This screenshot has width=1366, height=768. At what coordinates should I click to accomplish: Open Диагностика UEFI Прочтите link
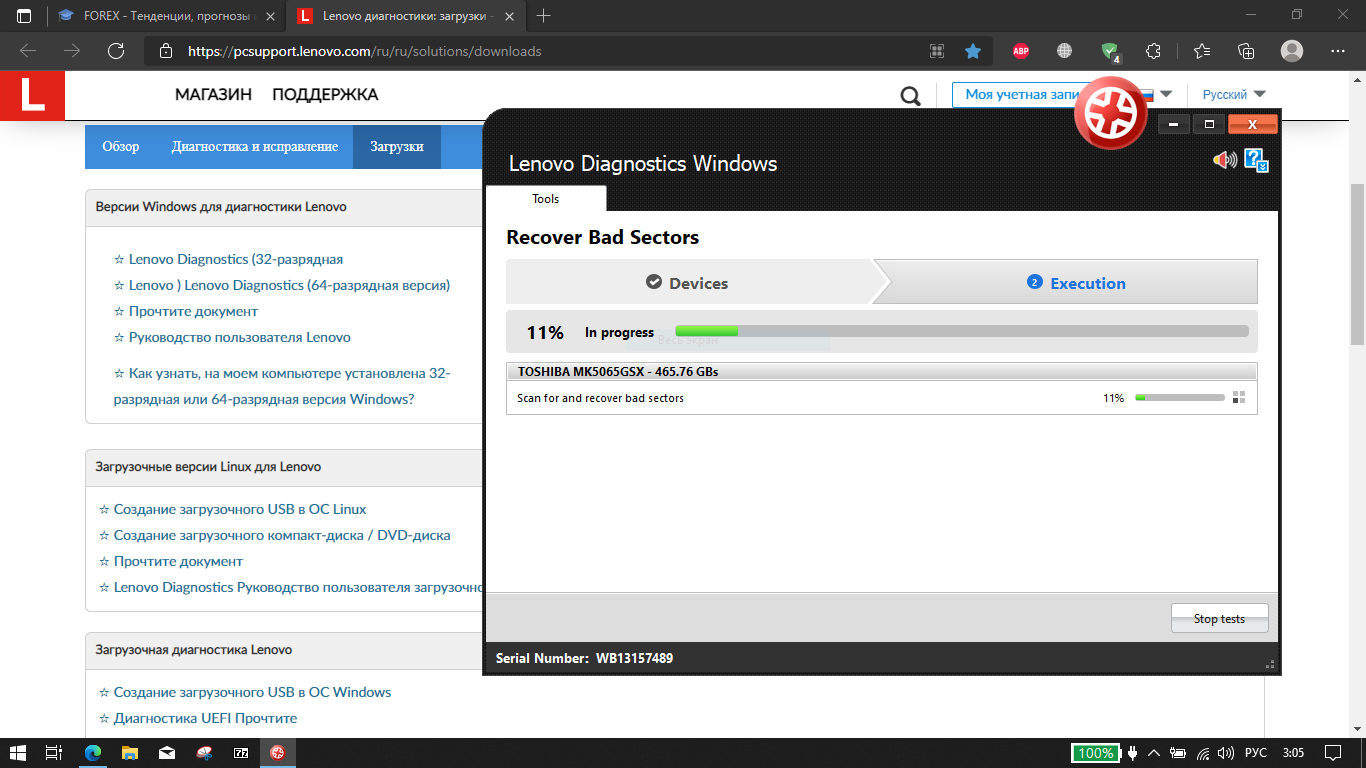[205, 718]
